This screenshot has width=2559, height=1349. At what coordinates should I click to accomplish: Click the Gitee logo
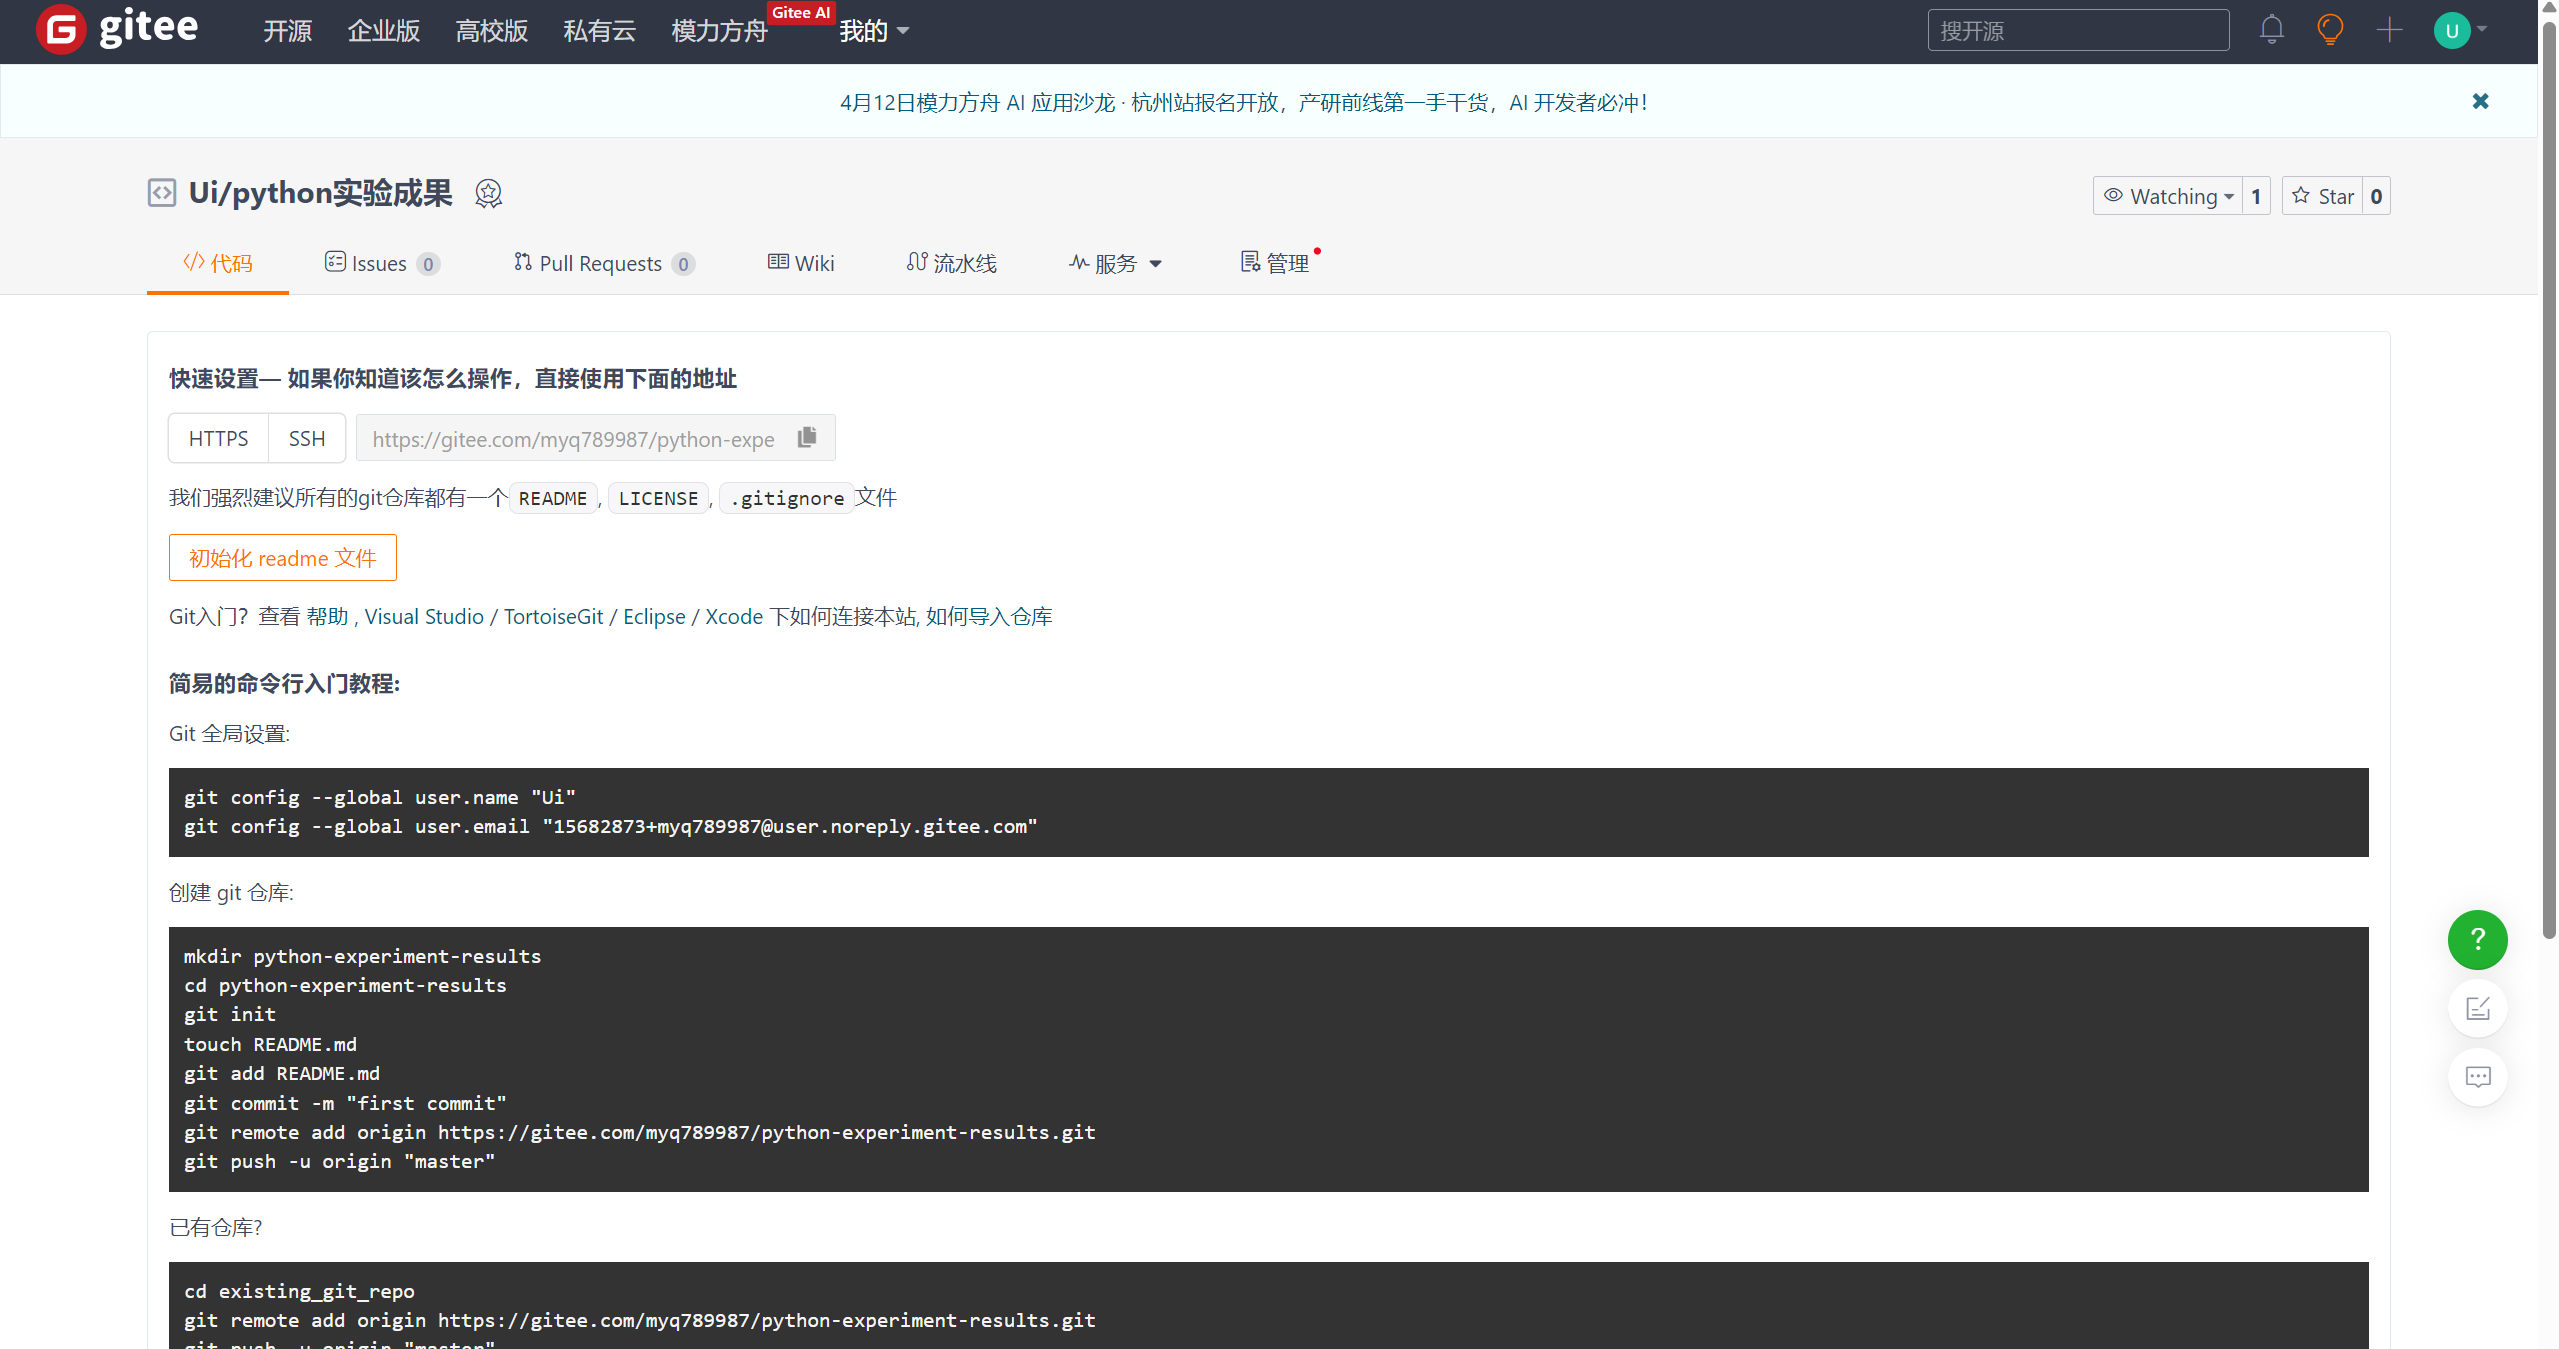118,28
